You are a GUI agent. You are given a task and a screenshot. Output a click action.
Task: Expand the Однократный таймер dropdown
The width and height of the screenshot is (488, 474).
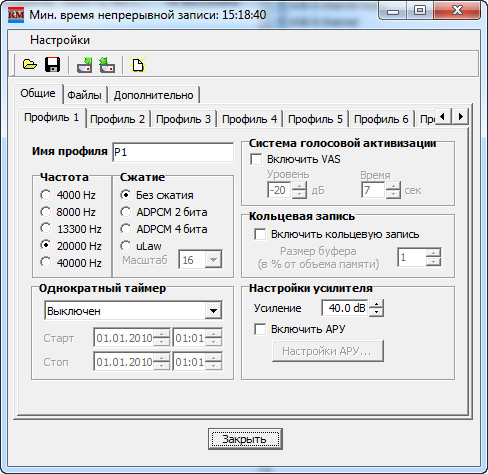pyautogui.click(x=213, y=311)
